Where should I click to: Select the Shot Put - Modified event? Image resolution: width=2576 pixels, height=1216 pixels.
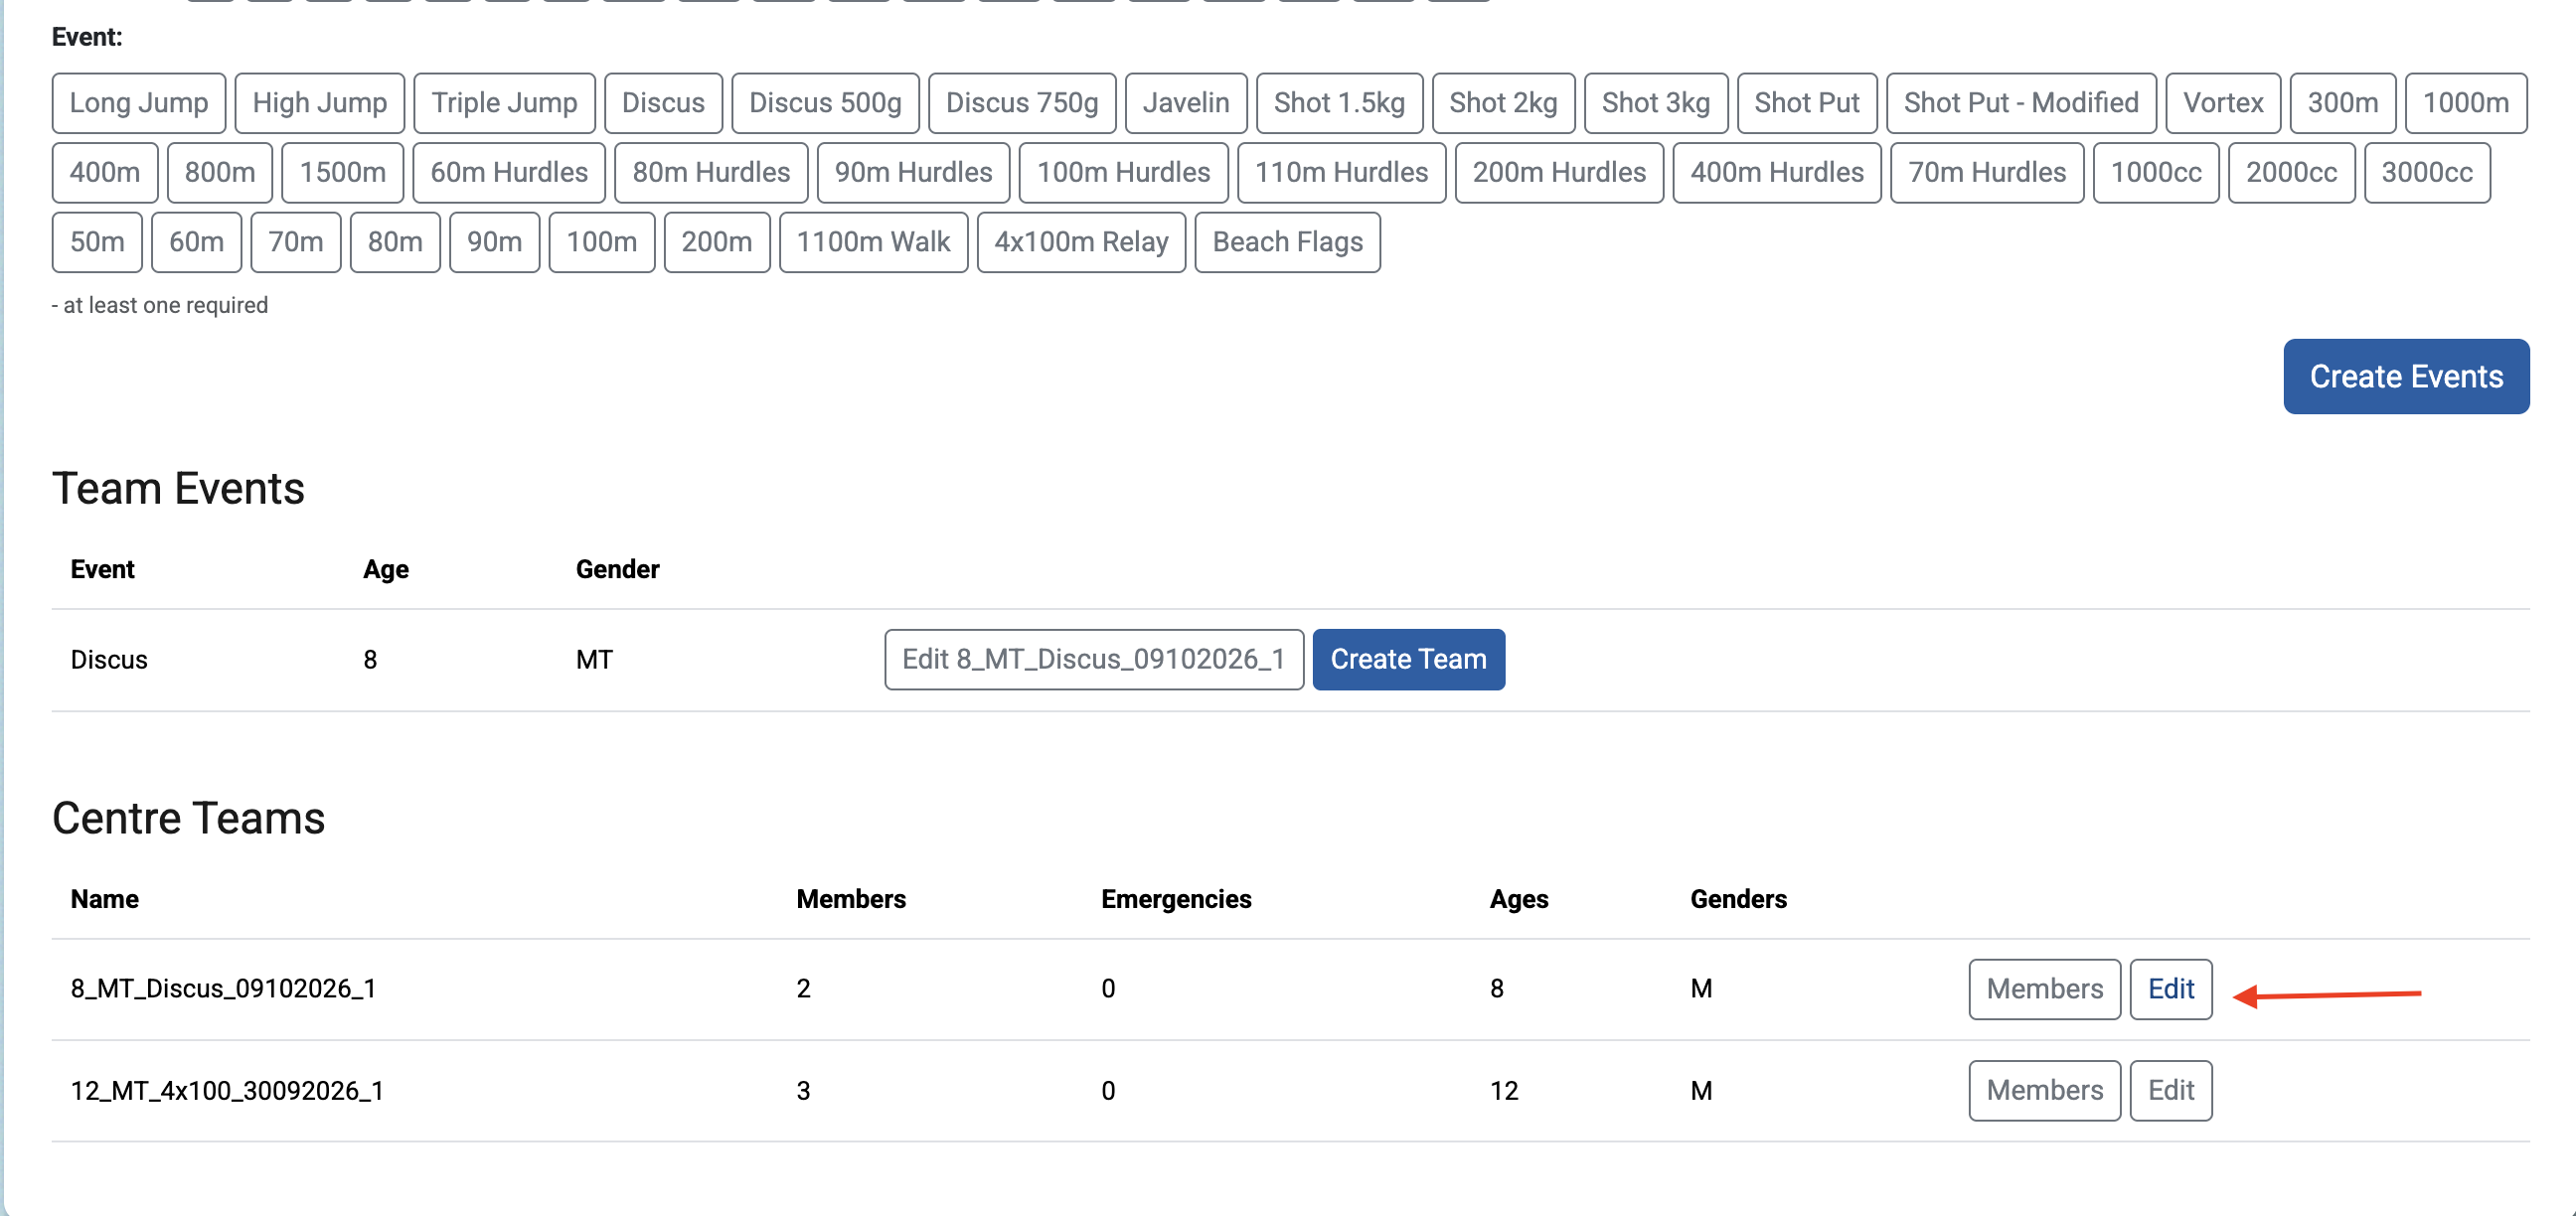click(x=2021, y=103)
